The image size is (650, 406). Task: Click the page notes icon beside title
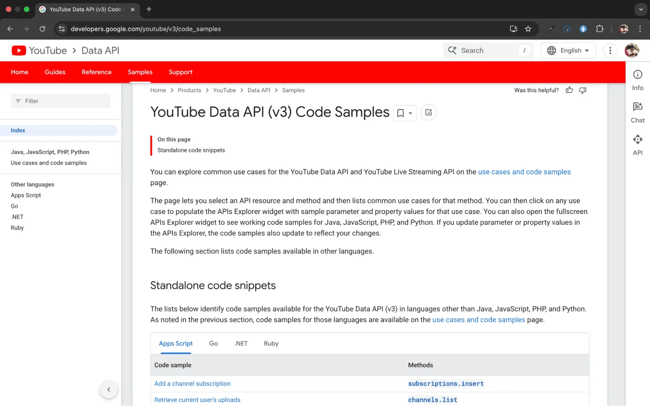(x=428, y=113)
